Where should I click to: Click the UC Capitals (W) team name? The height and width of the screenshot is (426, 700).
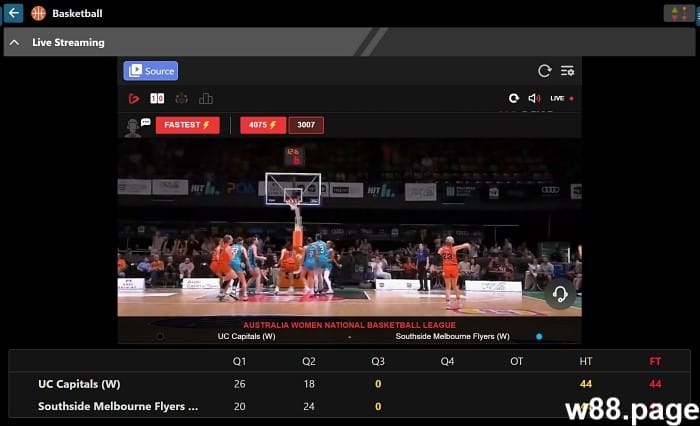79,384
